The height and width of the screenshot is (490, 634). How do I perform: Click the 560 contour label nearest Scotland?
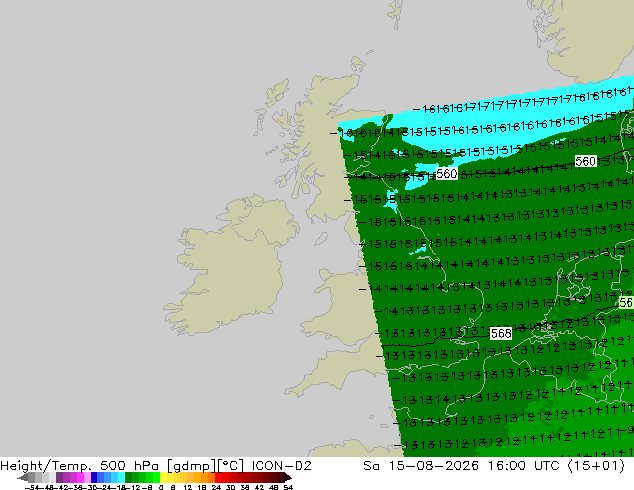click(x=447, y=174)
